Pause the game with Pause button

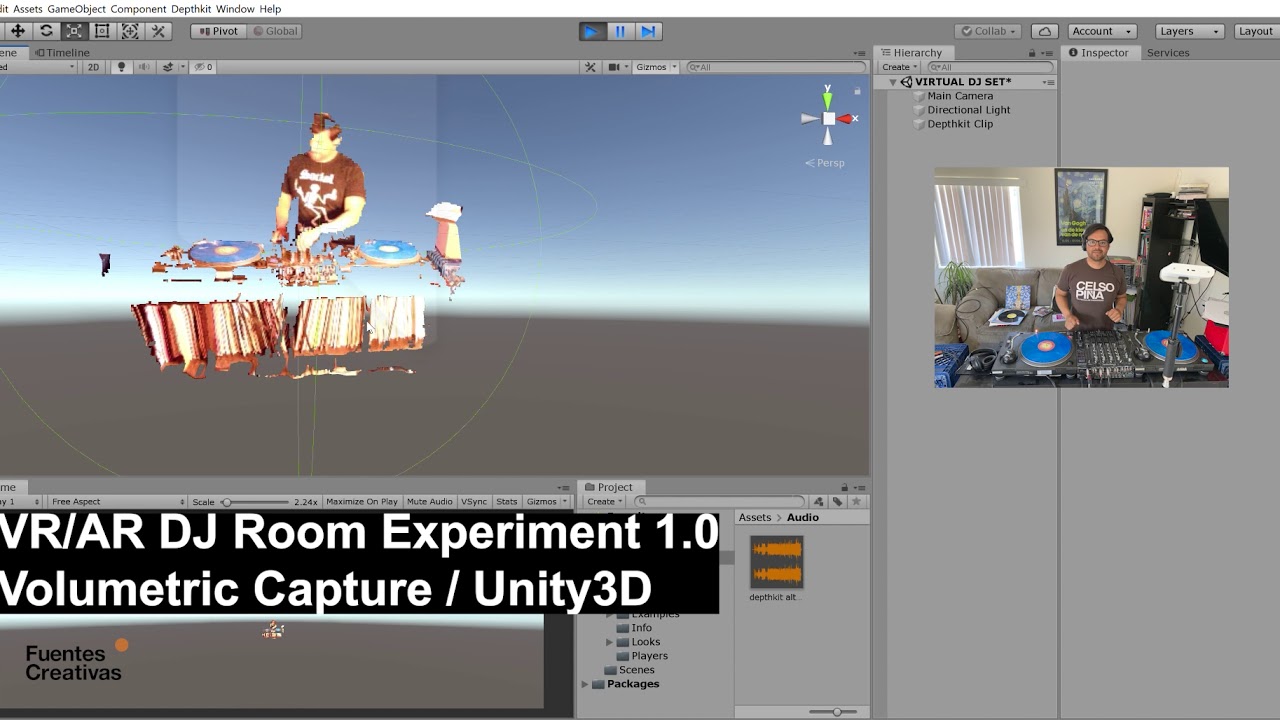point(620,31)
